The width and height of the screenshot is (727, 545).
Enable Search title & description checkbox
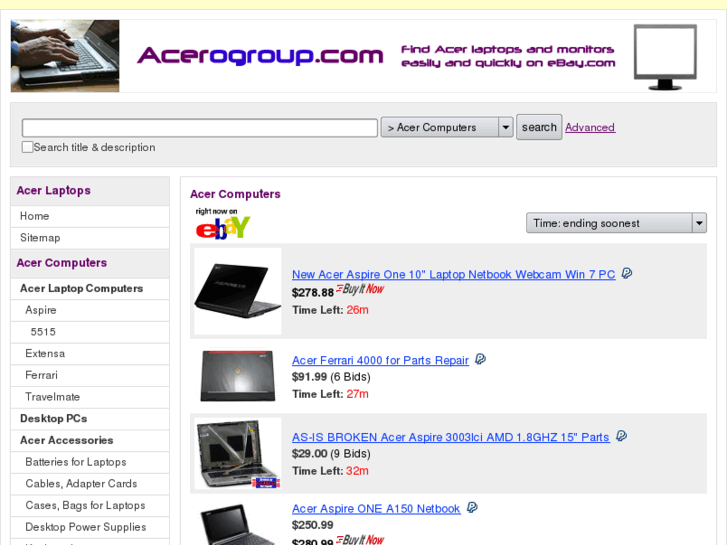tap(27, 147)
